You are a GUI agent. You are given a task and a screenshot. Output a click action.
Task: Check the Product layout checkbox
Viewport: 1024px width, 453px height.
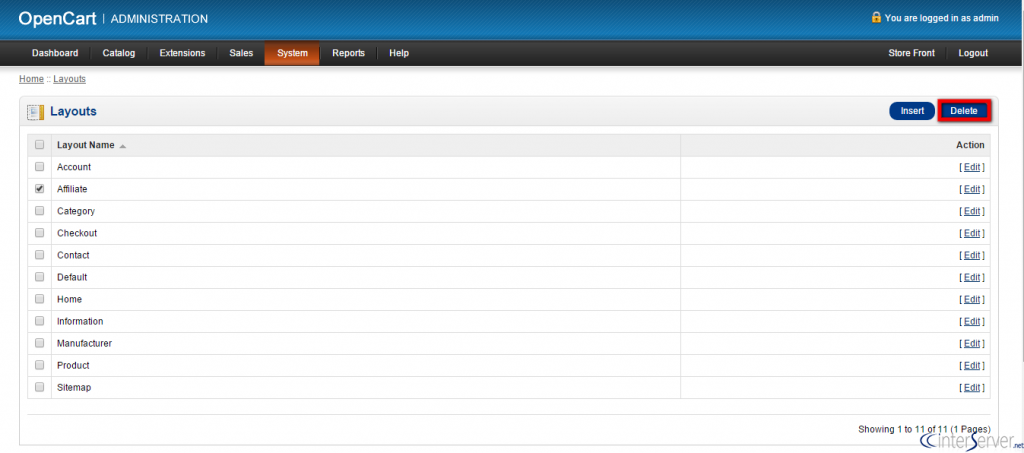39,365
